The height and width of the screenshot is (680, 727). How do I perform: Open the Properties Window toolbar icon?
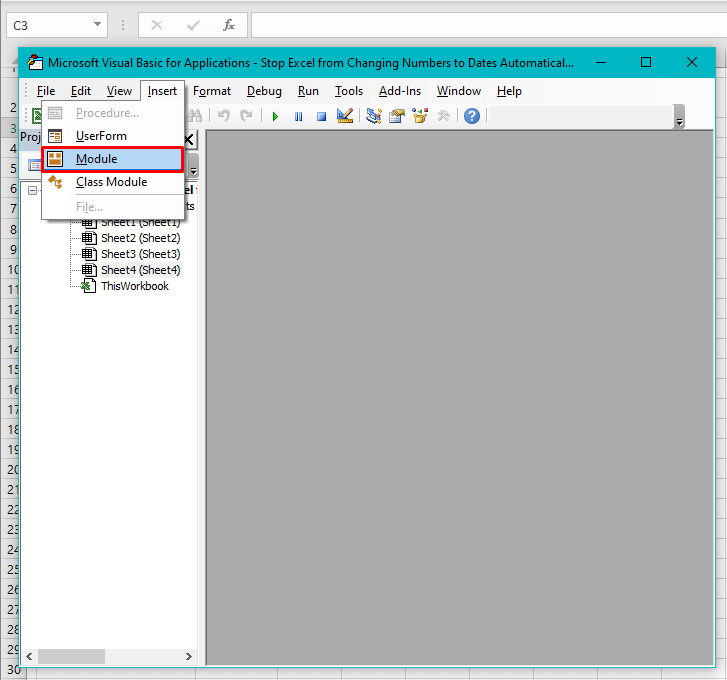[x=397, y=116]
